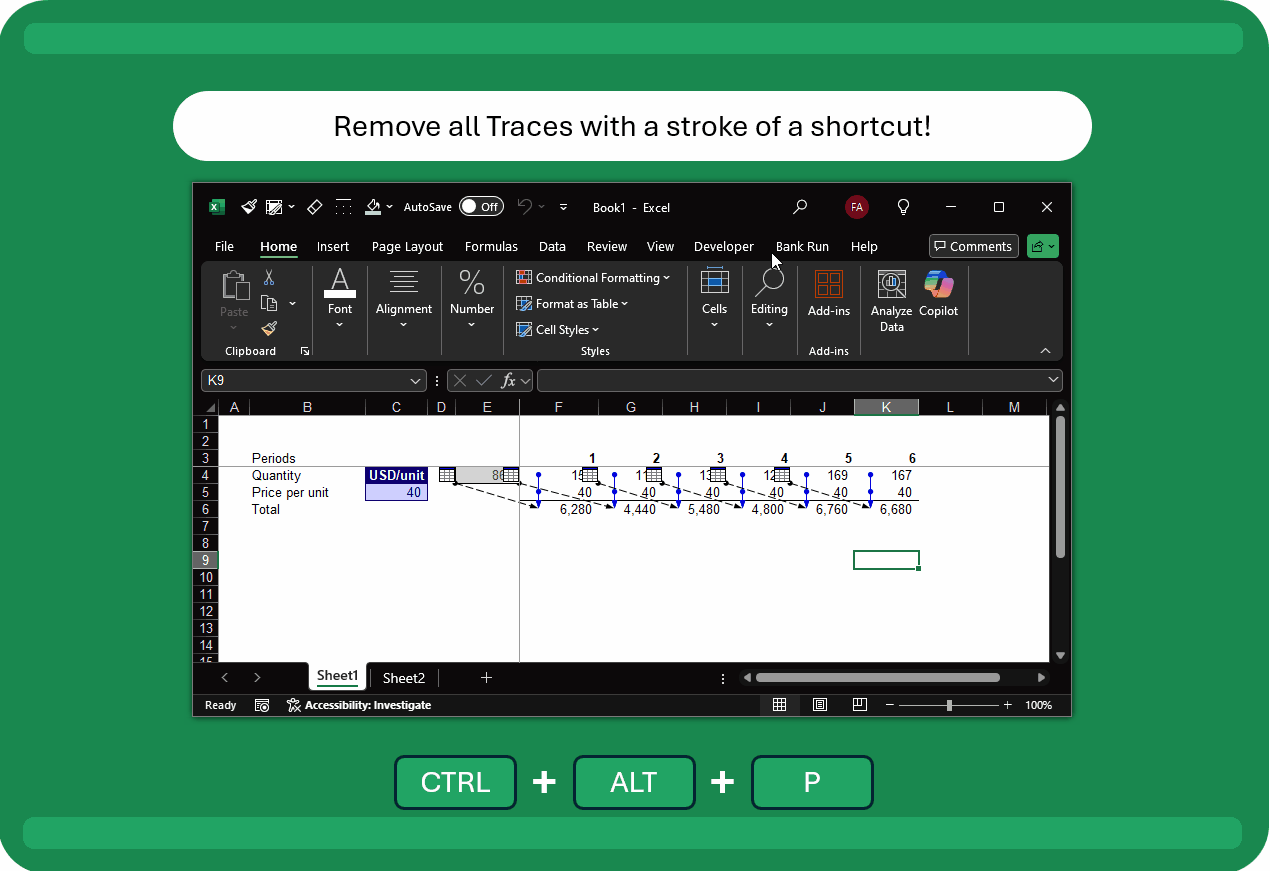The width and height of the screenshot is (1270, 871).
Task: Click the zoom slider handle
Action: (x=949, y=705)
